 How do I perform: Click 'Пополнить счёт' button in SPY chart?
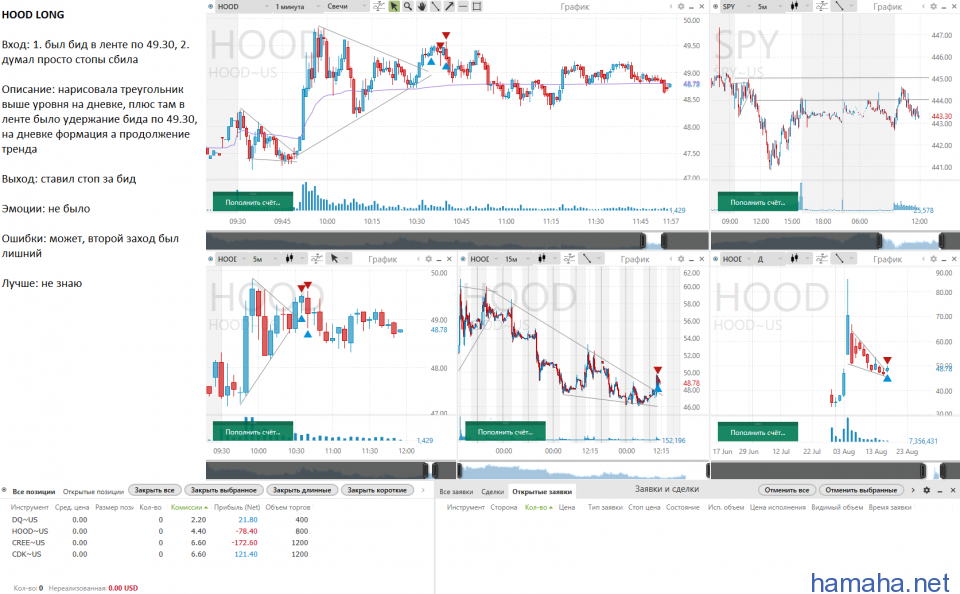(758, 202)
